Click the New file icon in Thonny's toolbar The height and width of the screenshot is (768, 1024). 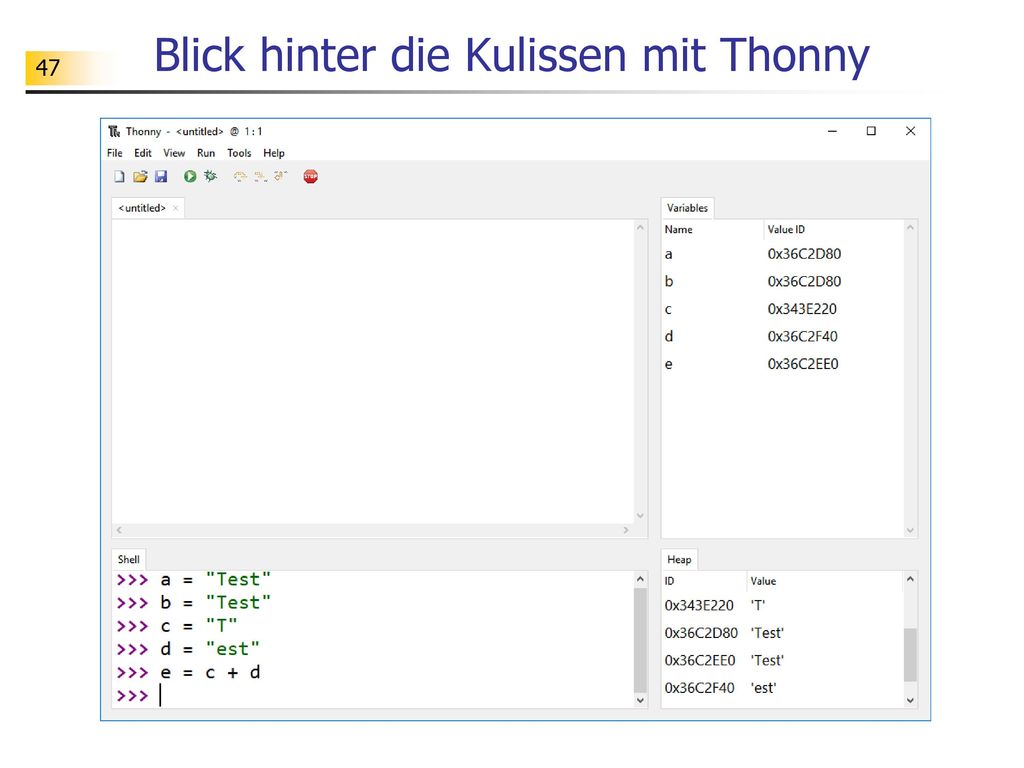click(119, 176)
